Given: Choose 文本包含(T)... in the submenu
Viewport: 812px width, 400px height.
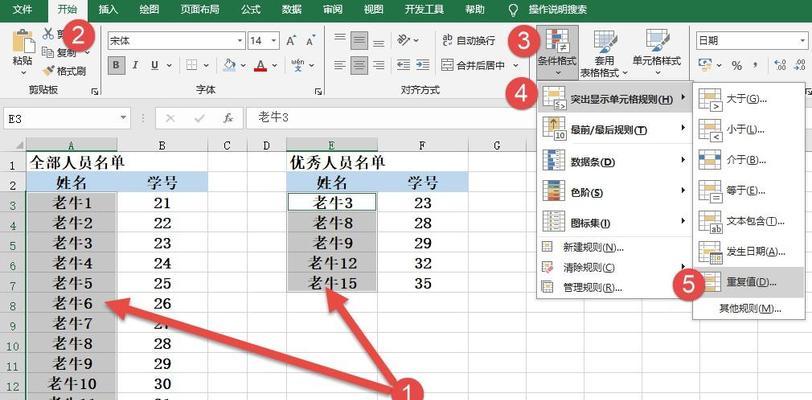Looking at the screenshot, I should point(749,221).
